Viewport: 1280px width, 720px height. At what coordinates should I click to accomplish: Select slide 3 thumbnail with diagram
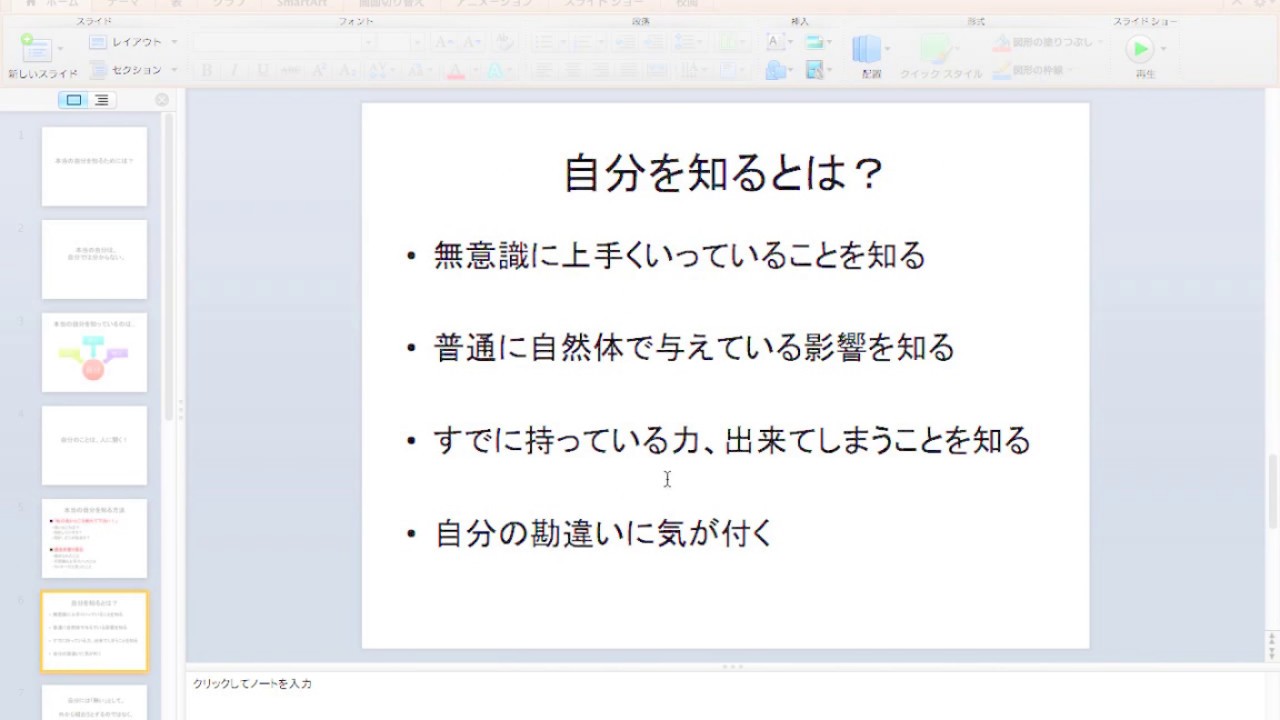(94, 352)
